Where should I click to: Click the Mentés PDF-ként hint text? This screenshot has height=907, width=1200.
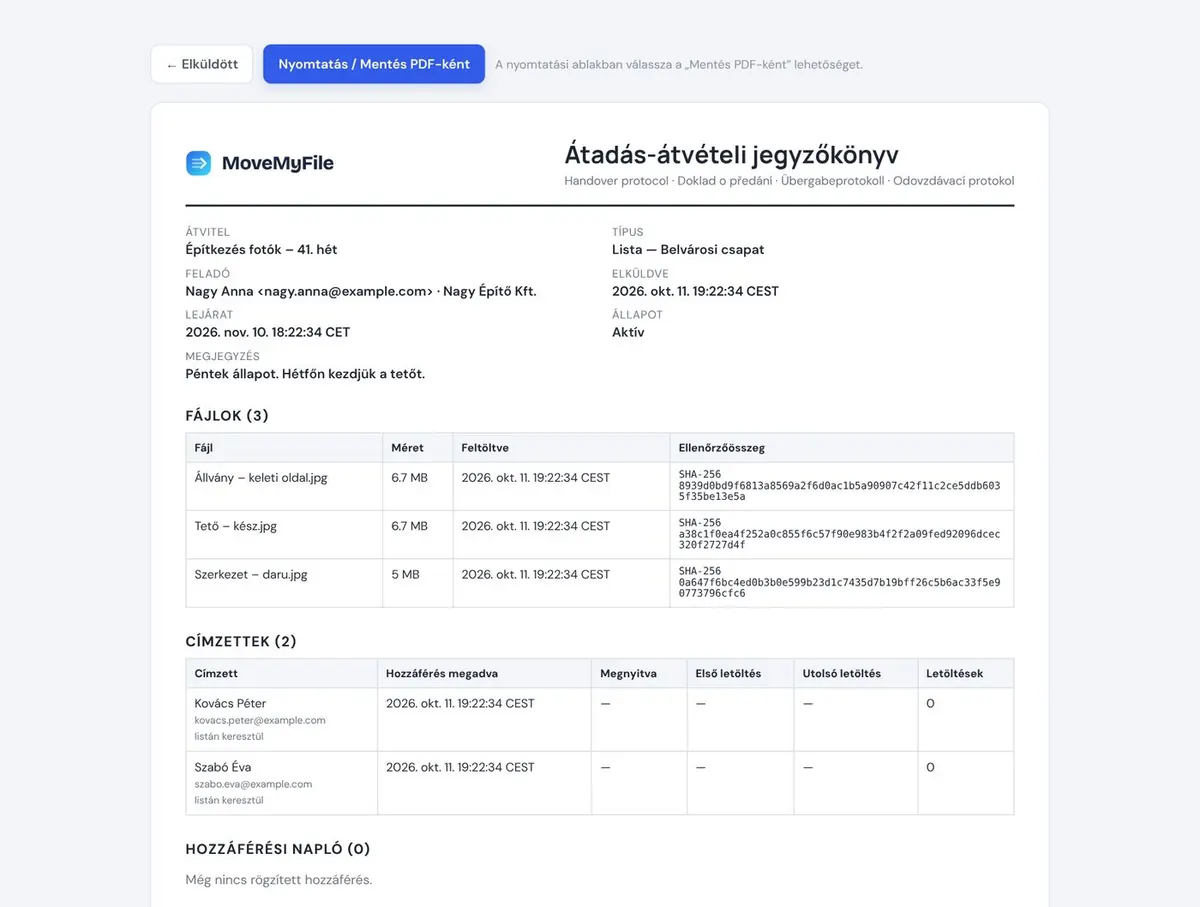pos(679,64)
